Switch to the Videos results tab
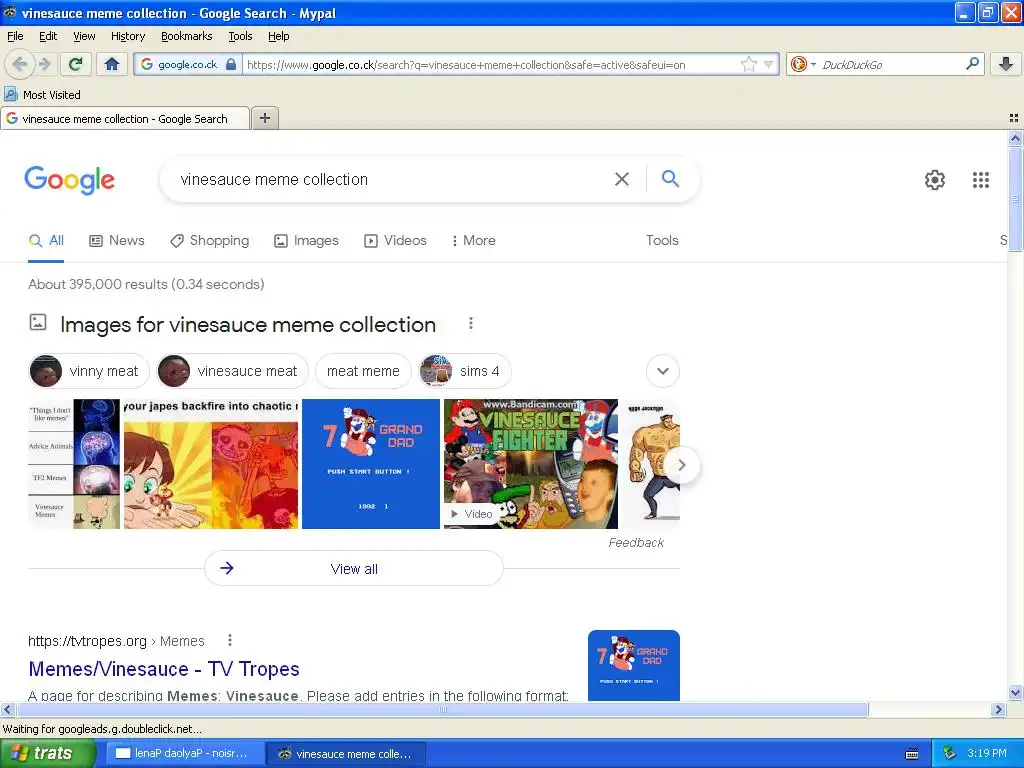The width and height of the screenshot is (1024, 768). [x=395, y=240]
